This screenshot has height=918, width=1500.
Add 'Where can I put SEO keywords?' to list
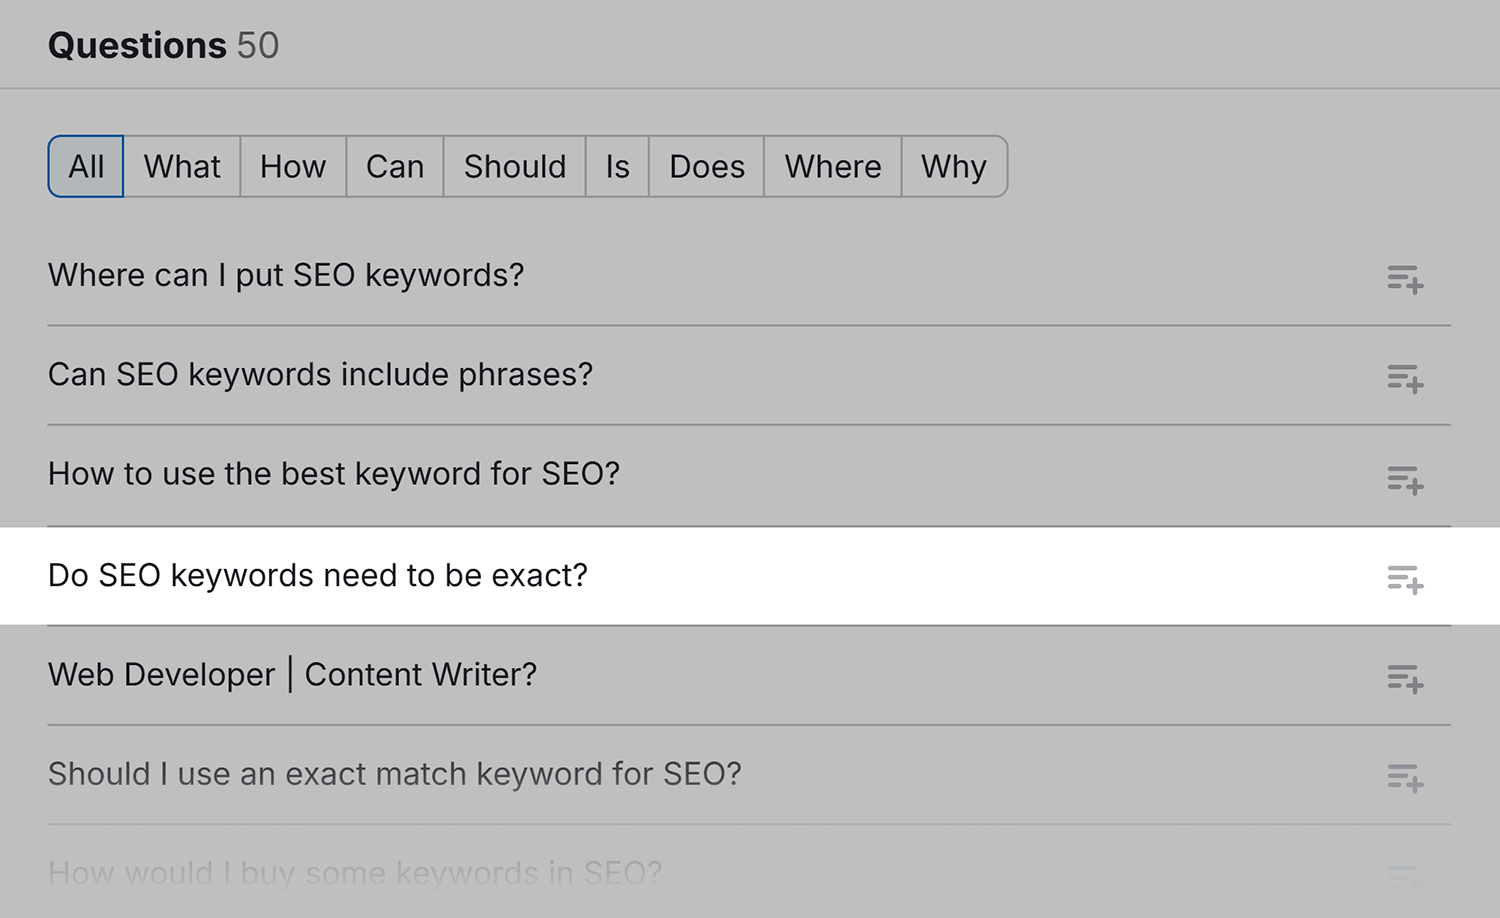tap(1405, 279)
